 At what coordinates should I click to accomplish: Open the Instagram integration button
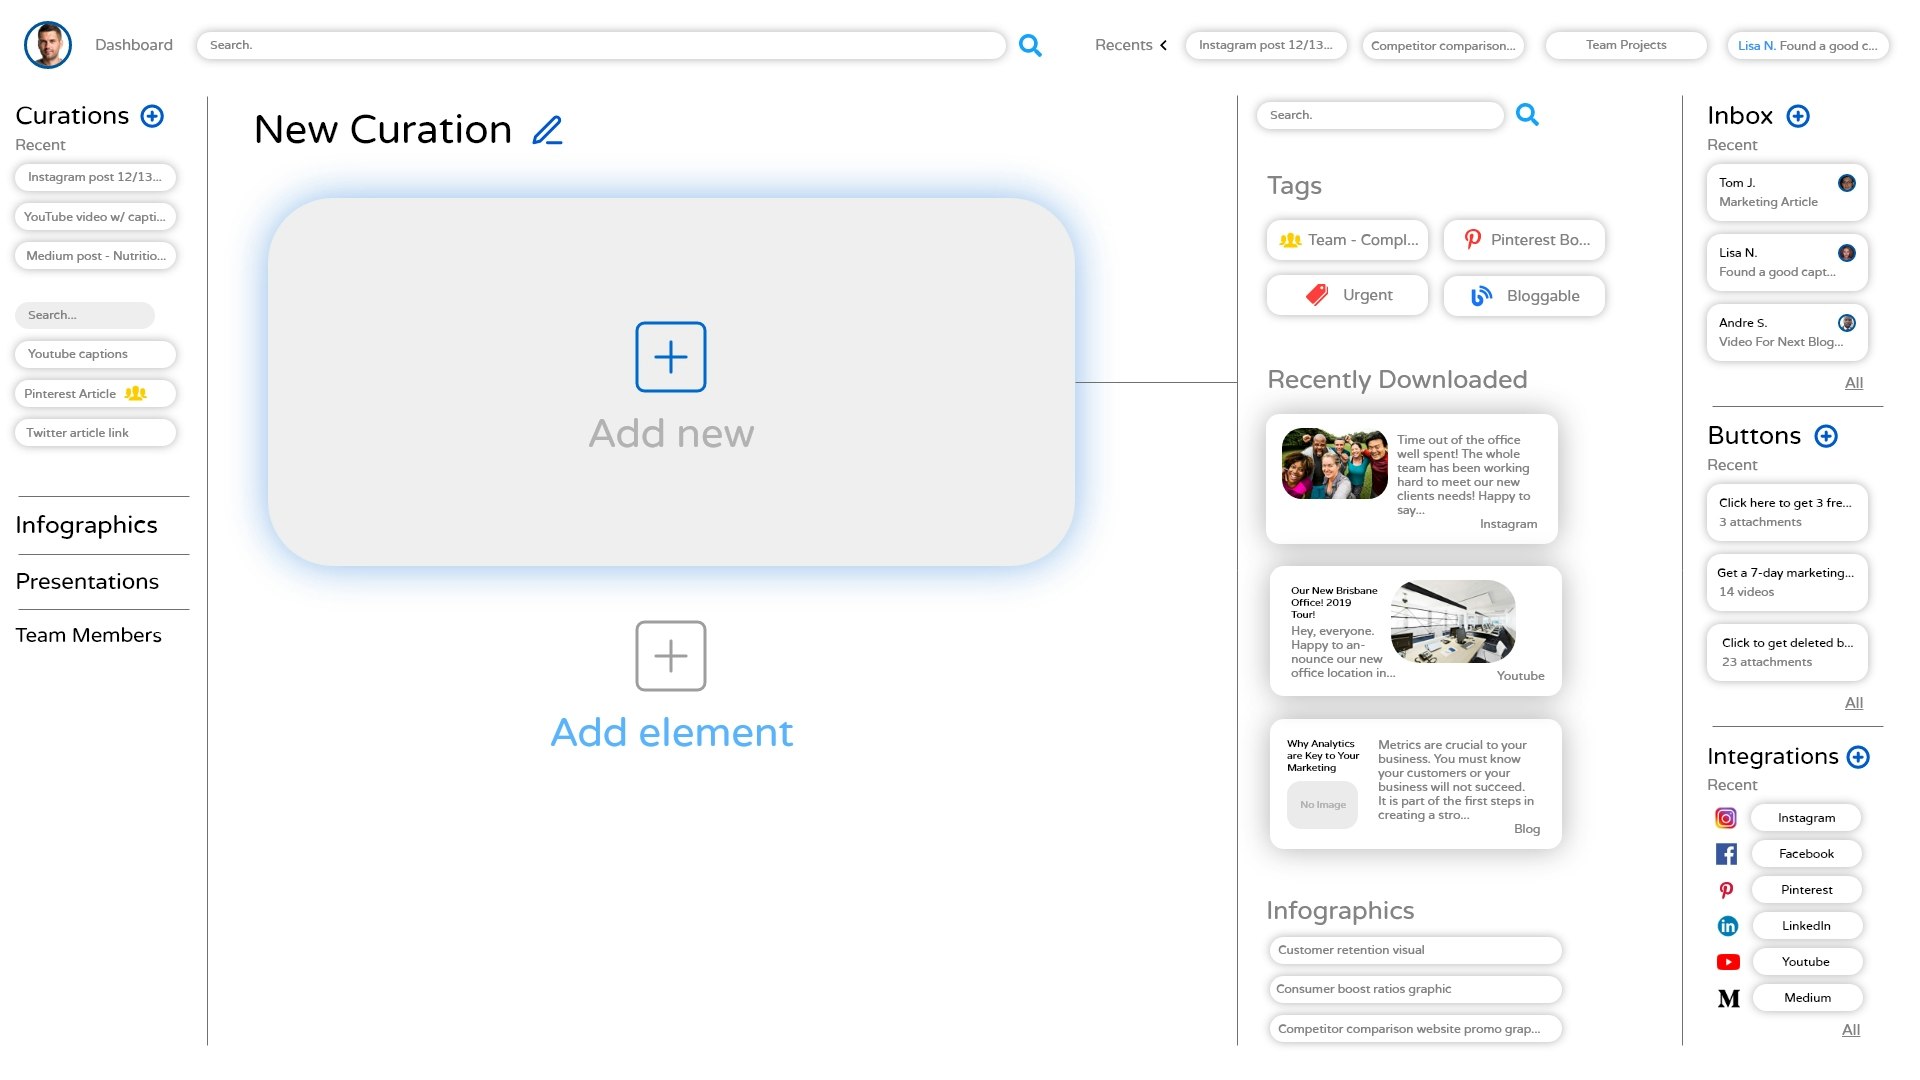pyautogui.click(x=1806, y=818)
